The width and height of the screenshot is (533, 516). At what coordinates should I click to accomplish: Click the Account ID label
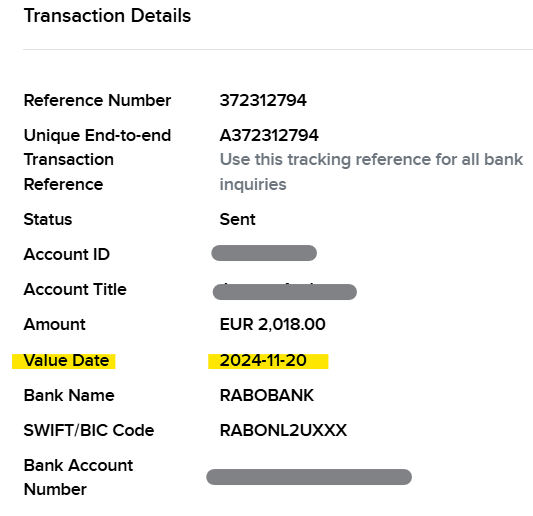67,255
